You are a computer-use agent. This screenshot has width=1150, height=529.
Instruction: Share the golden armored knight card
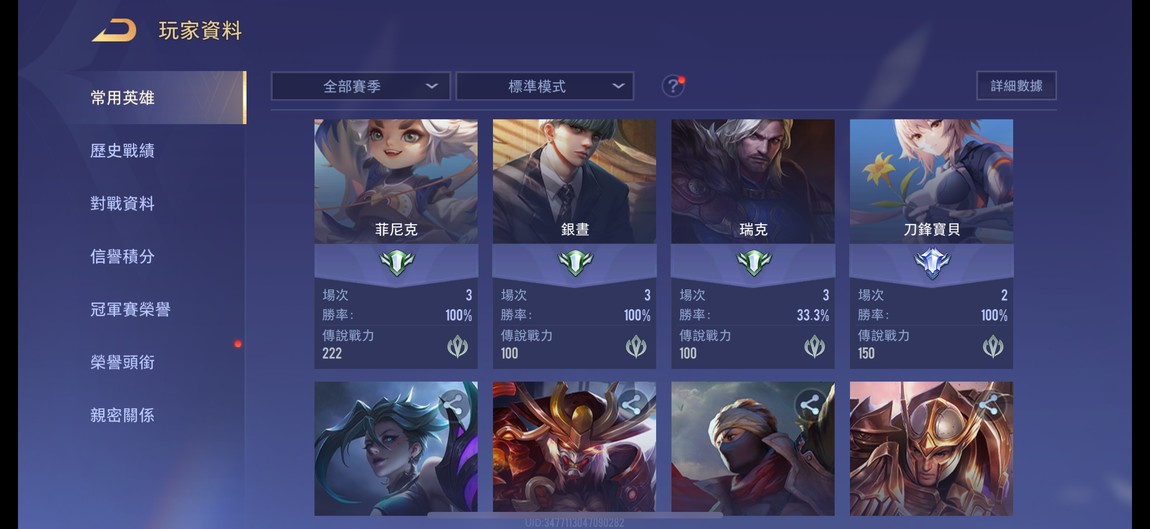tap(988, 403)
